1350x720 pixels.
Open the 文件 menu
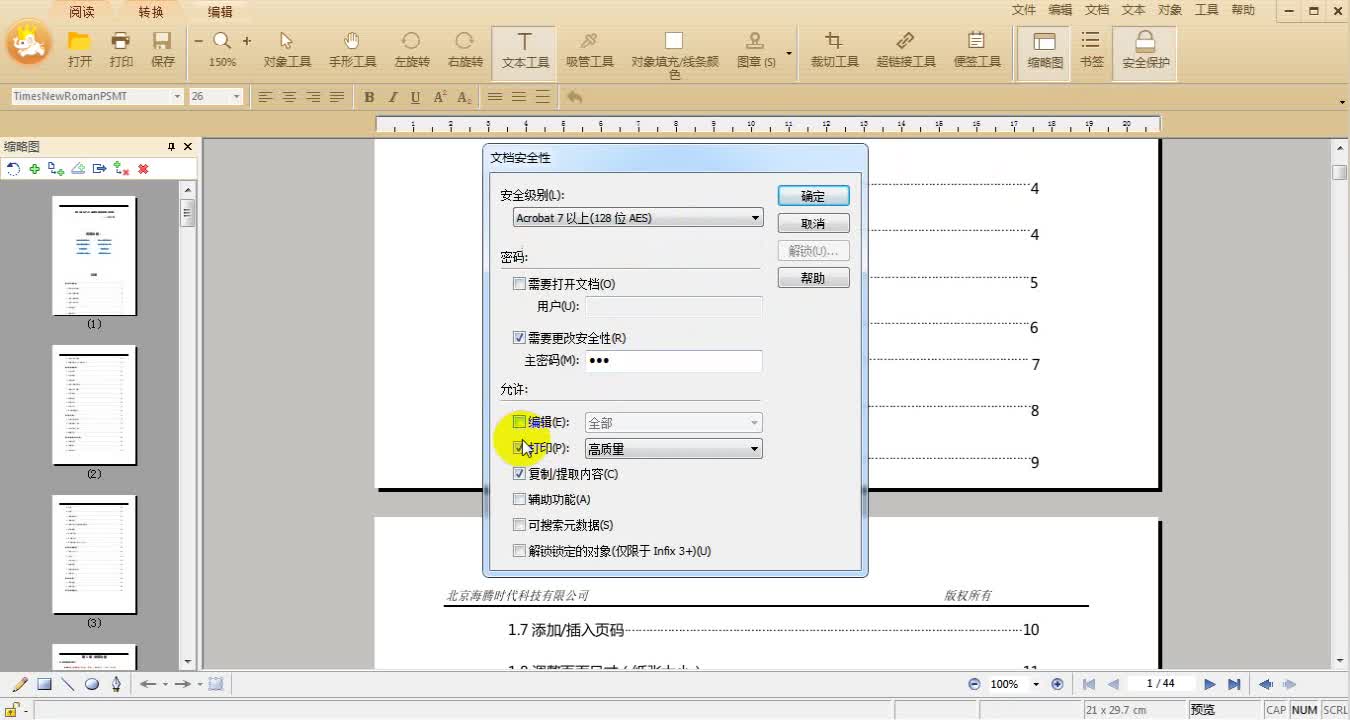1022,9
